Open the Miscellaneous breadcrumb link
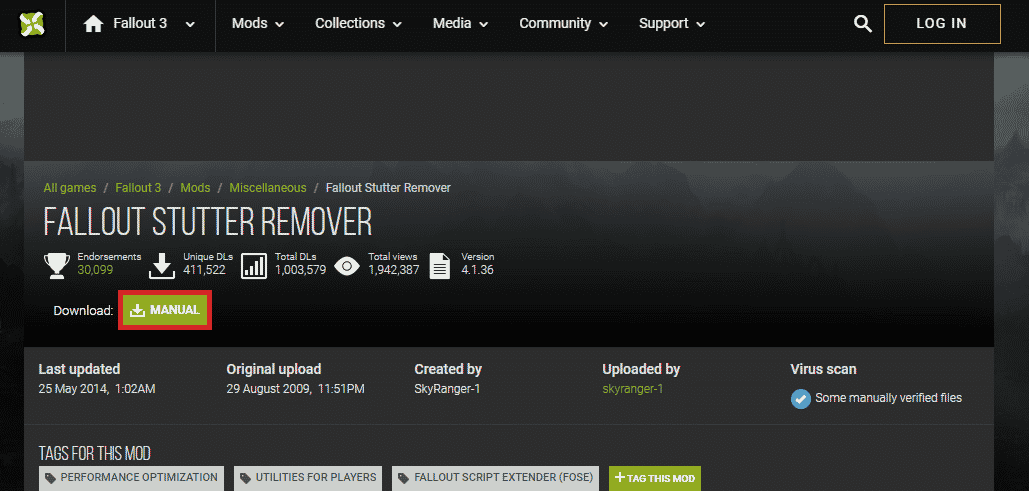This screenshot has width=1029, height=491. pos(268,188)
